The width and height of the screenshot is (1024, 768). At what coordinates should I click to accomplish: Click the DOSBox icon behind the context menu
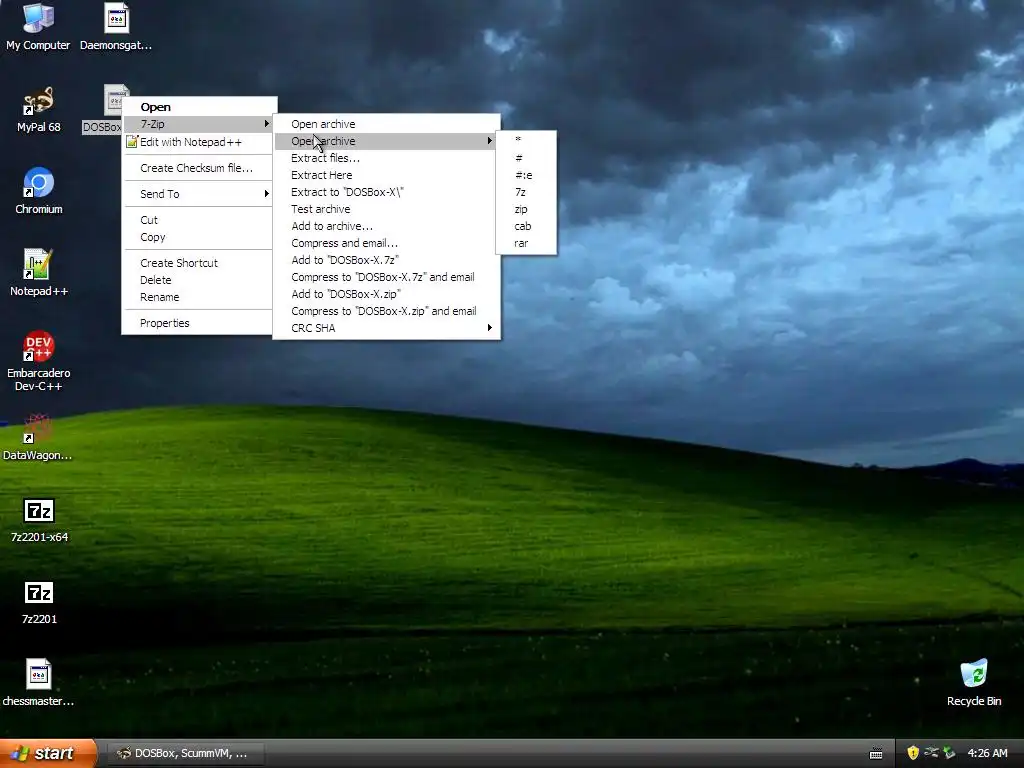pyautogui.click(x=112, y=99)
